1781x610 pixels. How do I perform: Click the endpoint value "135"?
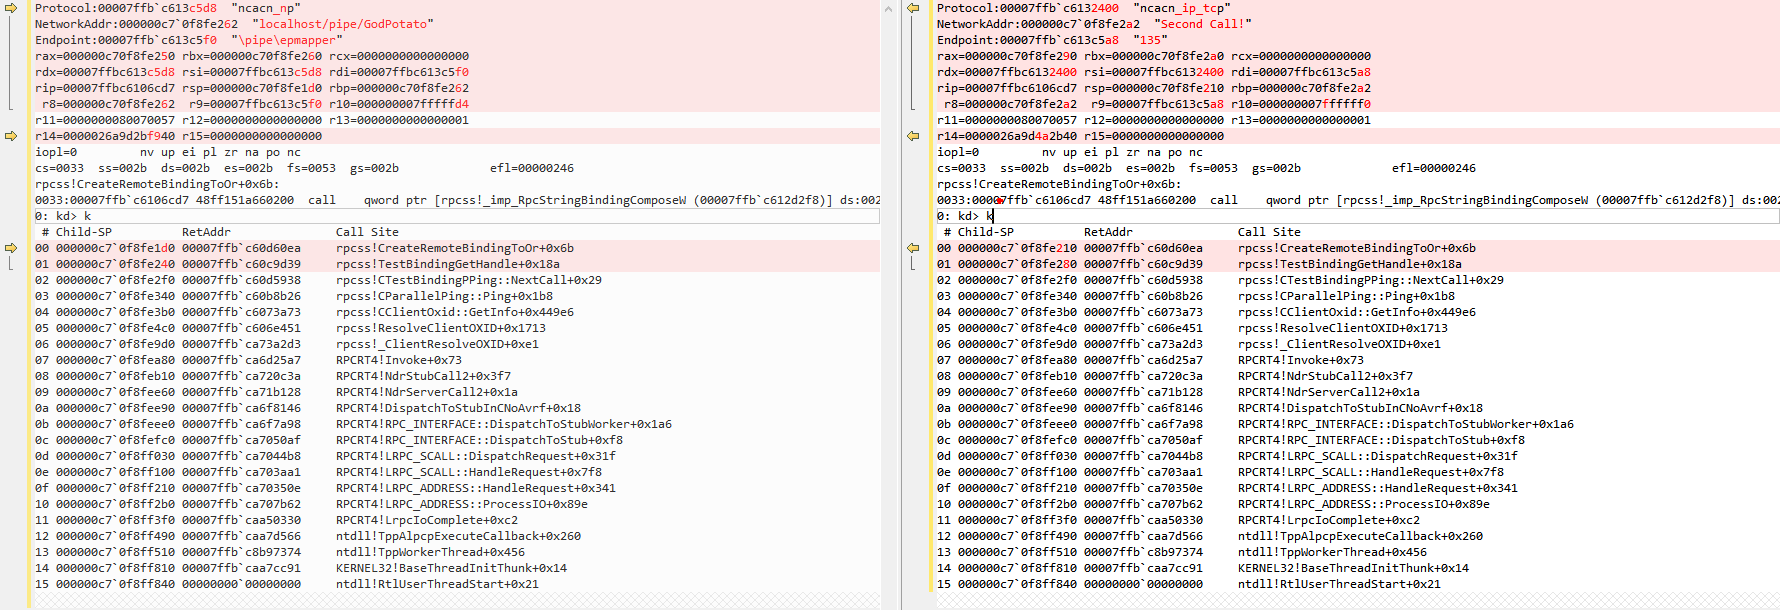pos(1153,40)
